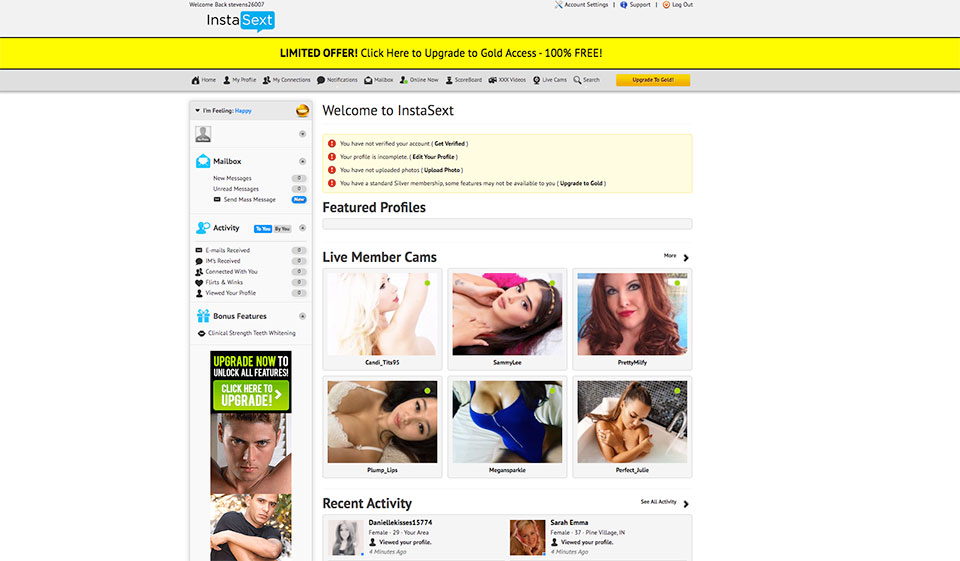Click the Get Verified link

pos(450,144)
